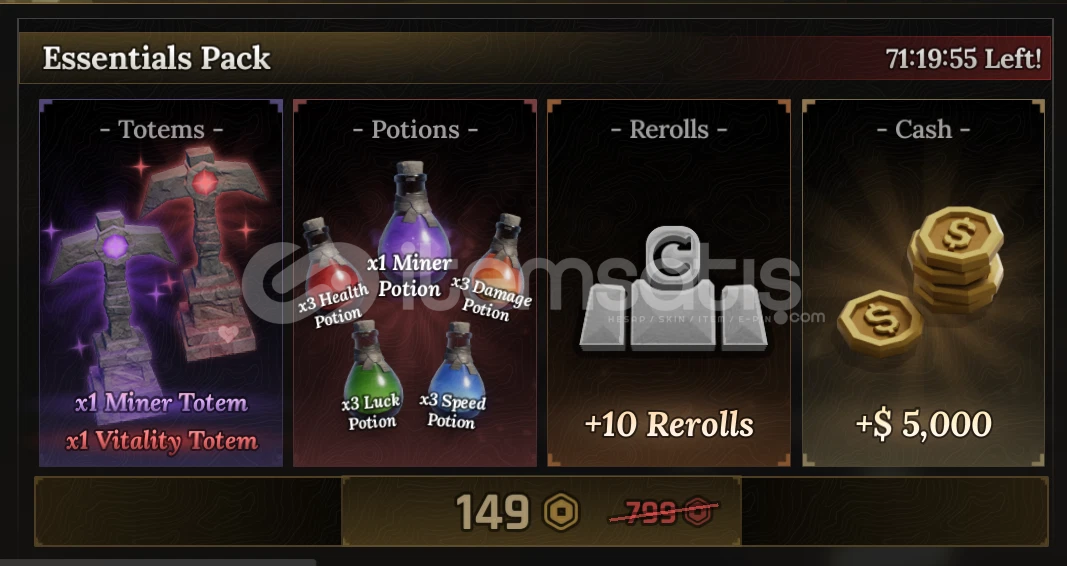This screenshot has height=566, width=1067.
Task: Open the Potions card
Action: 415,283
